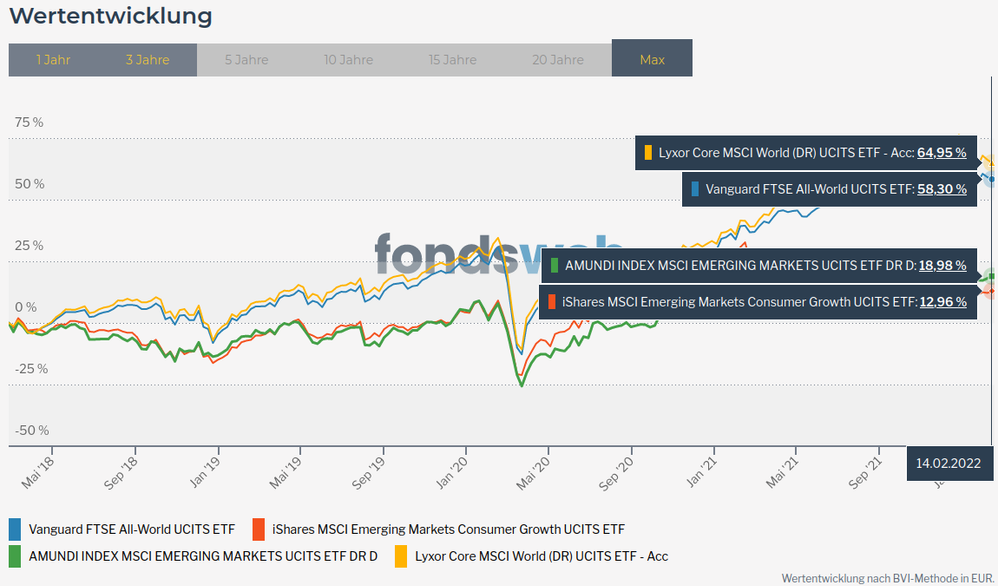Select the 1 Jahr time range
The height and width of the screenshot is (586, 998).
(x=53, y=60)
